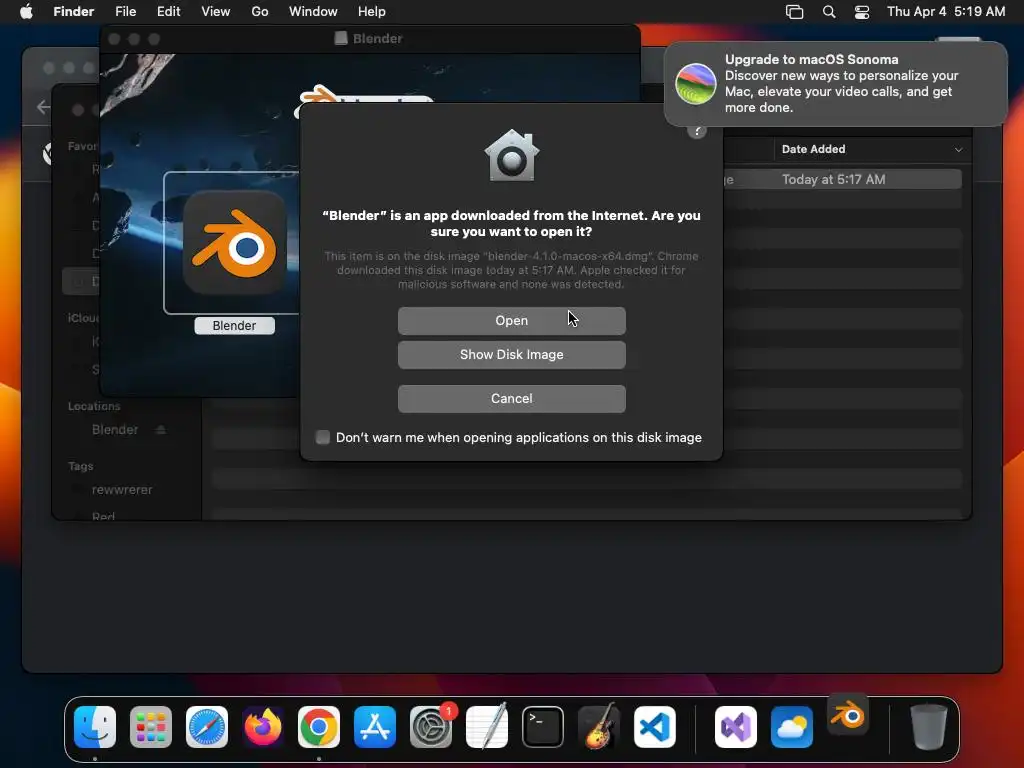Open Launchpad from the Dock
Viewport: 1024px width, 768px height.
(x=151, y=727)
